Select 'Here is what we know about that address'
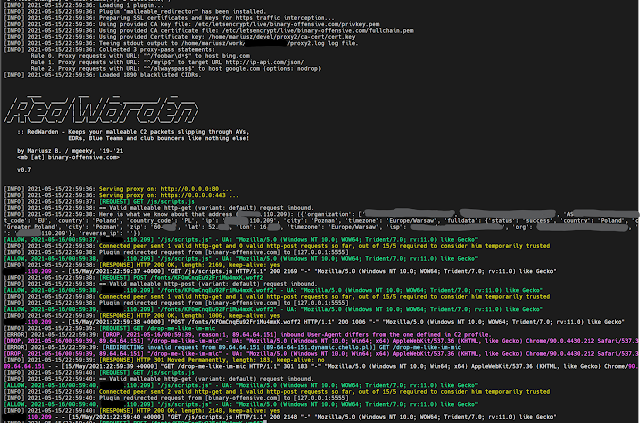Image resolution: width=640 pixels, height=423 pixels. pos(165,214)
